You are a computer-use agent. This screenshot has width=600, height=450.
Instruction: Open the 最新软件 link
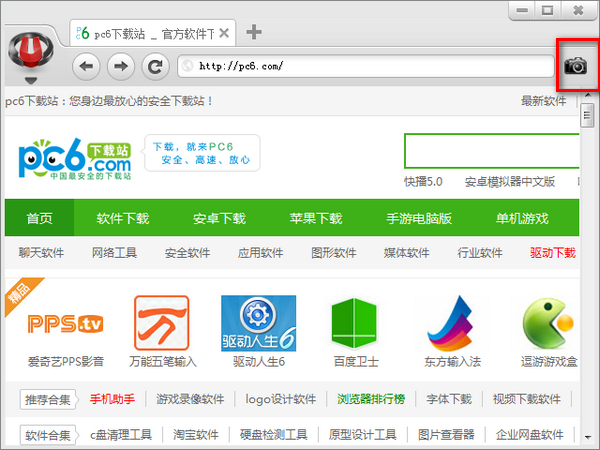[543, 101]
